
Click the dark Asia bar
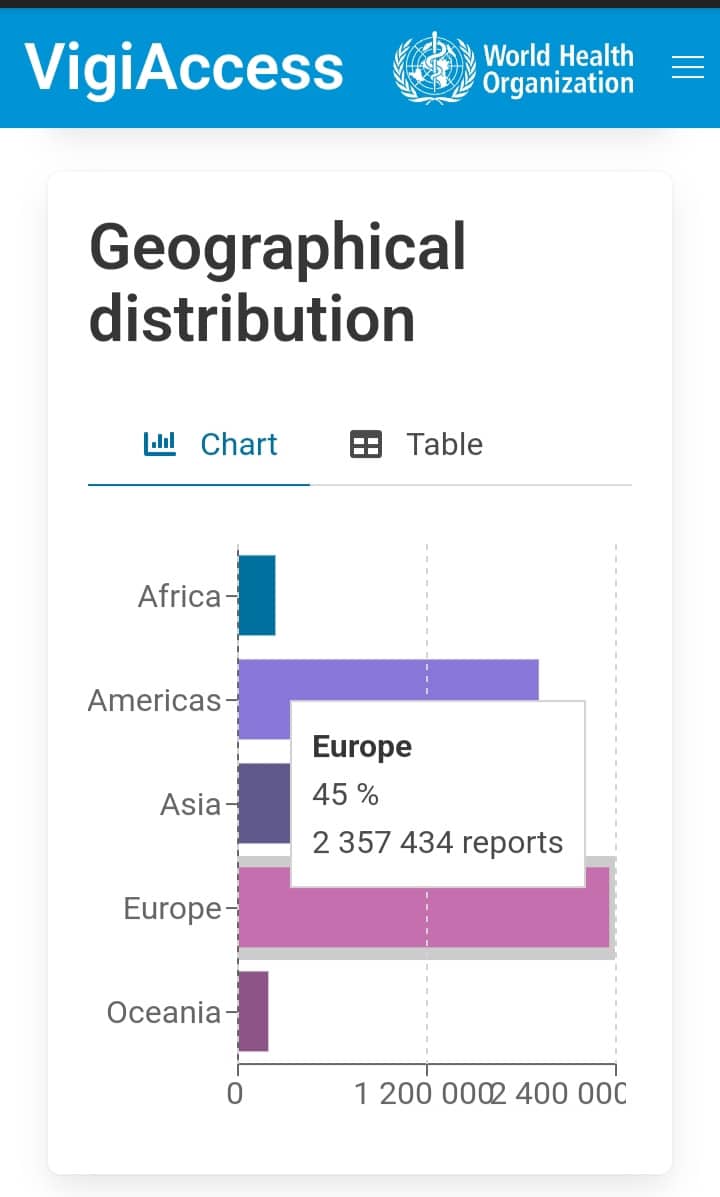tap(264, 803)
